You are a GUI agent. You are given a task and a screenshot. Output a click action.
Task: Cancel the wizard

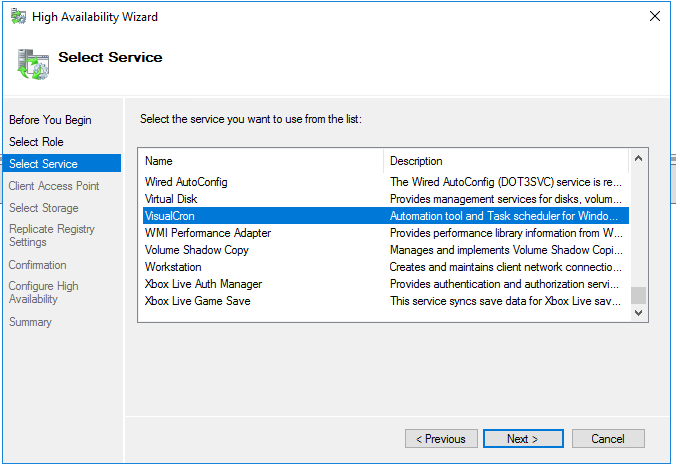(607, 439)
